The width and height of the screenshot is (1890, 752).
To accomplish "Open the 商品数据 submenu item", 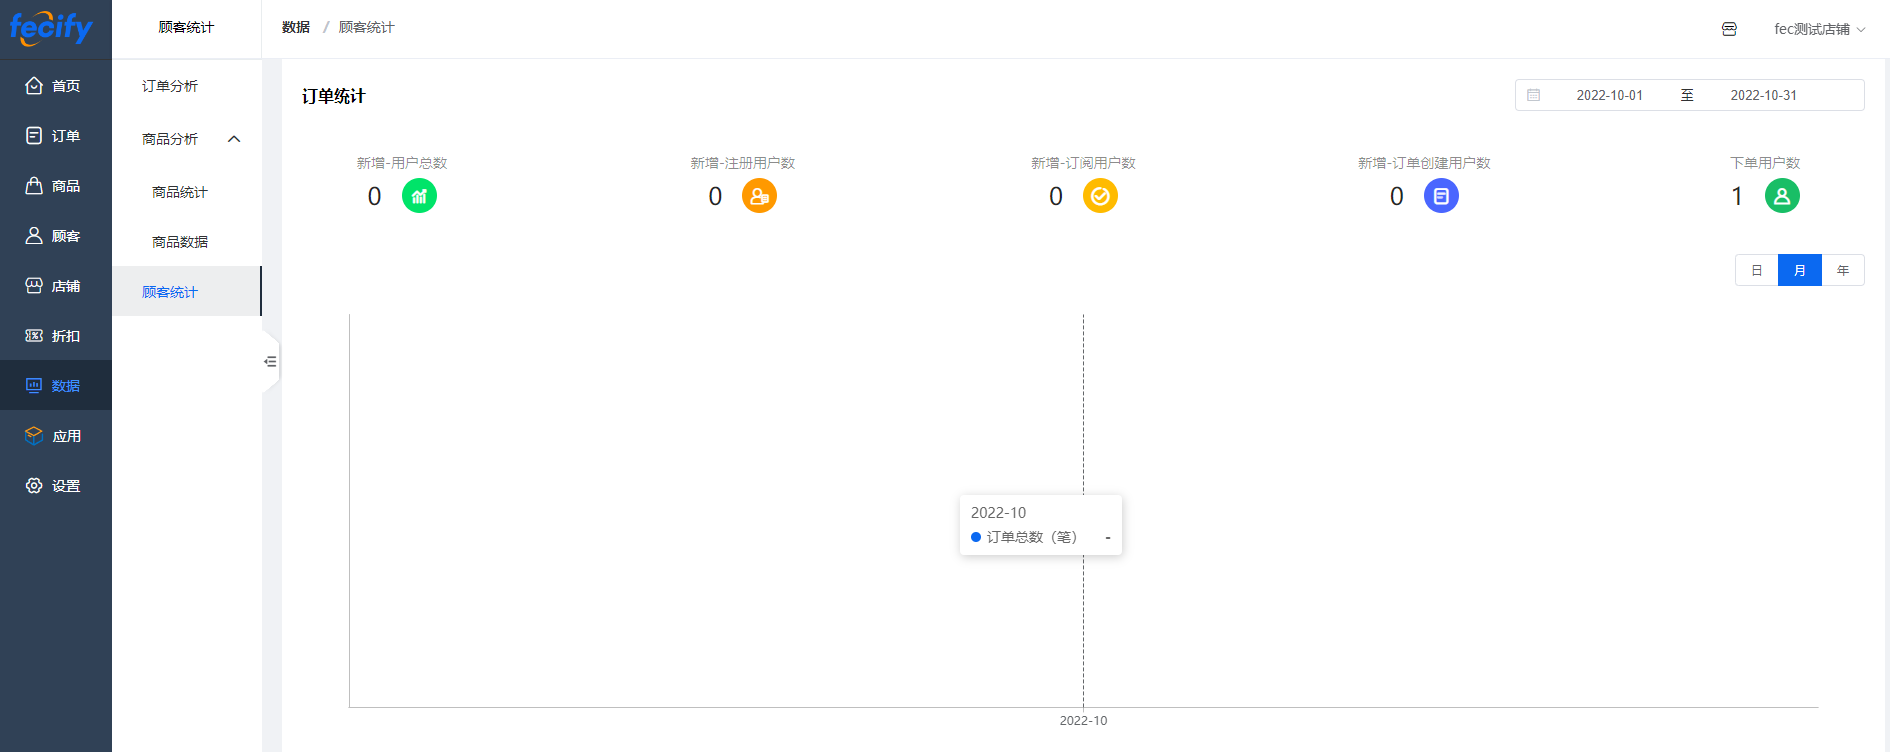I will (x=180, y=242).
